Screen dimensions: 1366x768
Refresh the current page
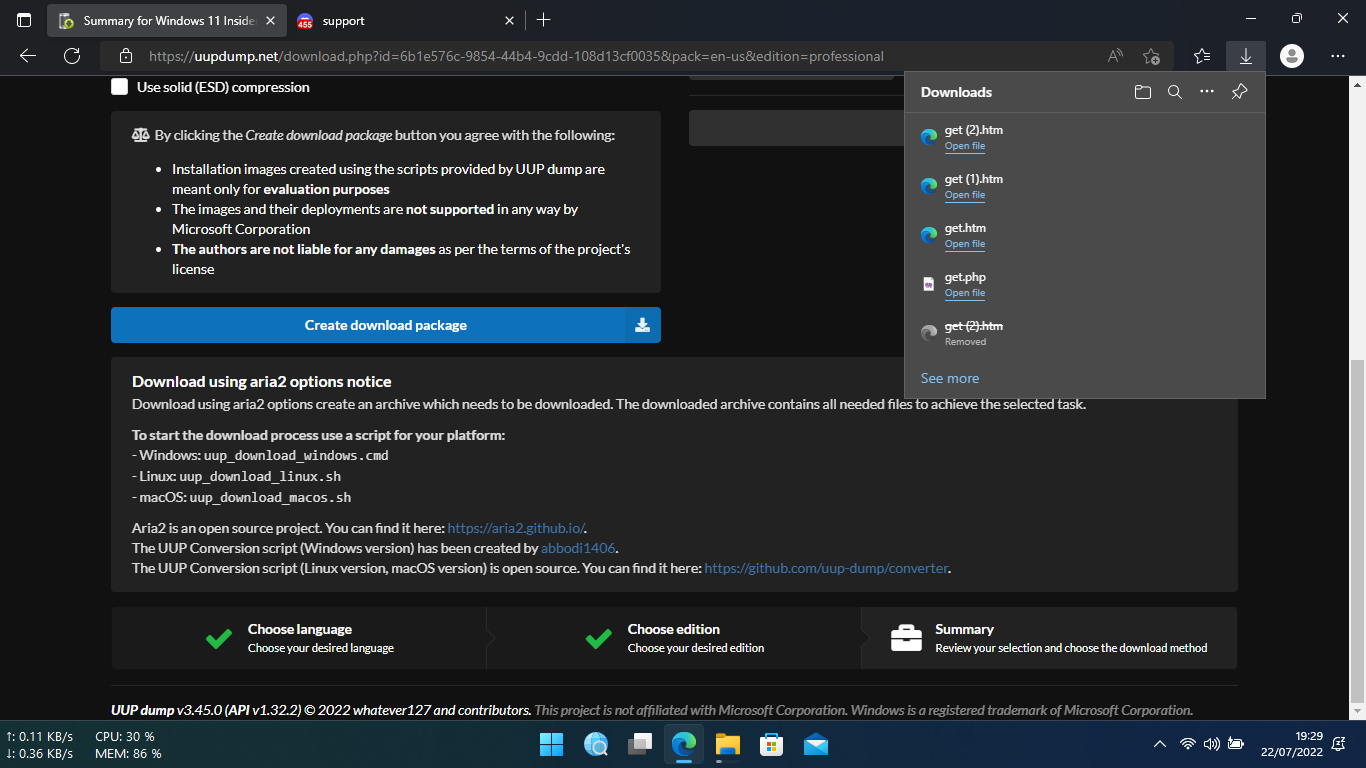tap(72, 56)
